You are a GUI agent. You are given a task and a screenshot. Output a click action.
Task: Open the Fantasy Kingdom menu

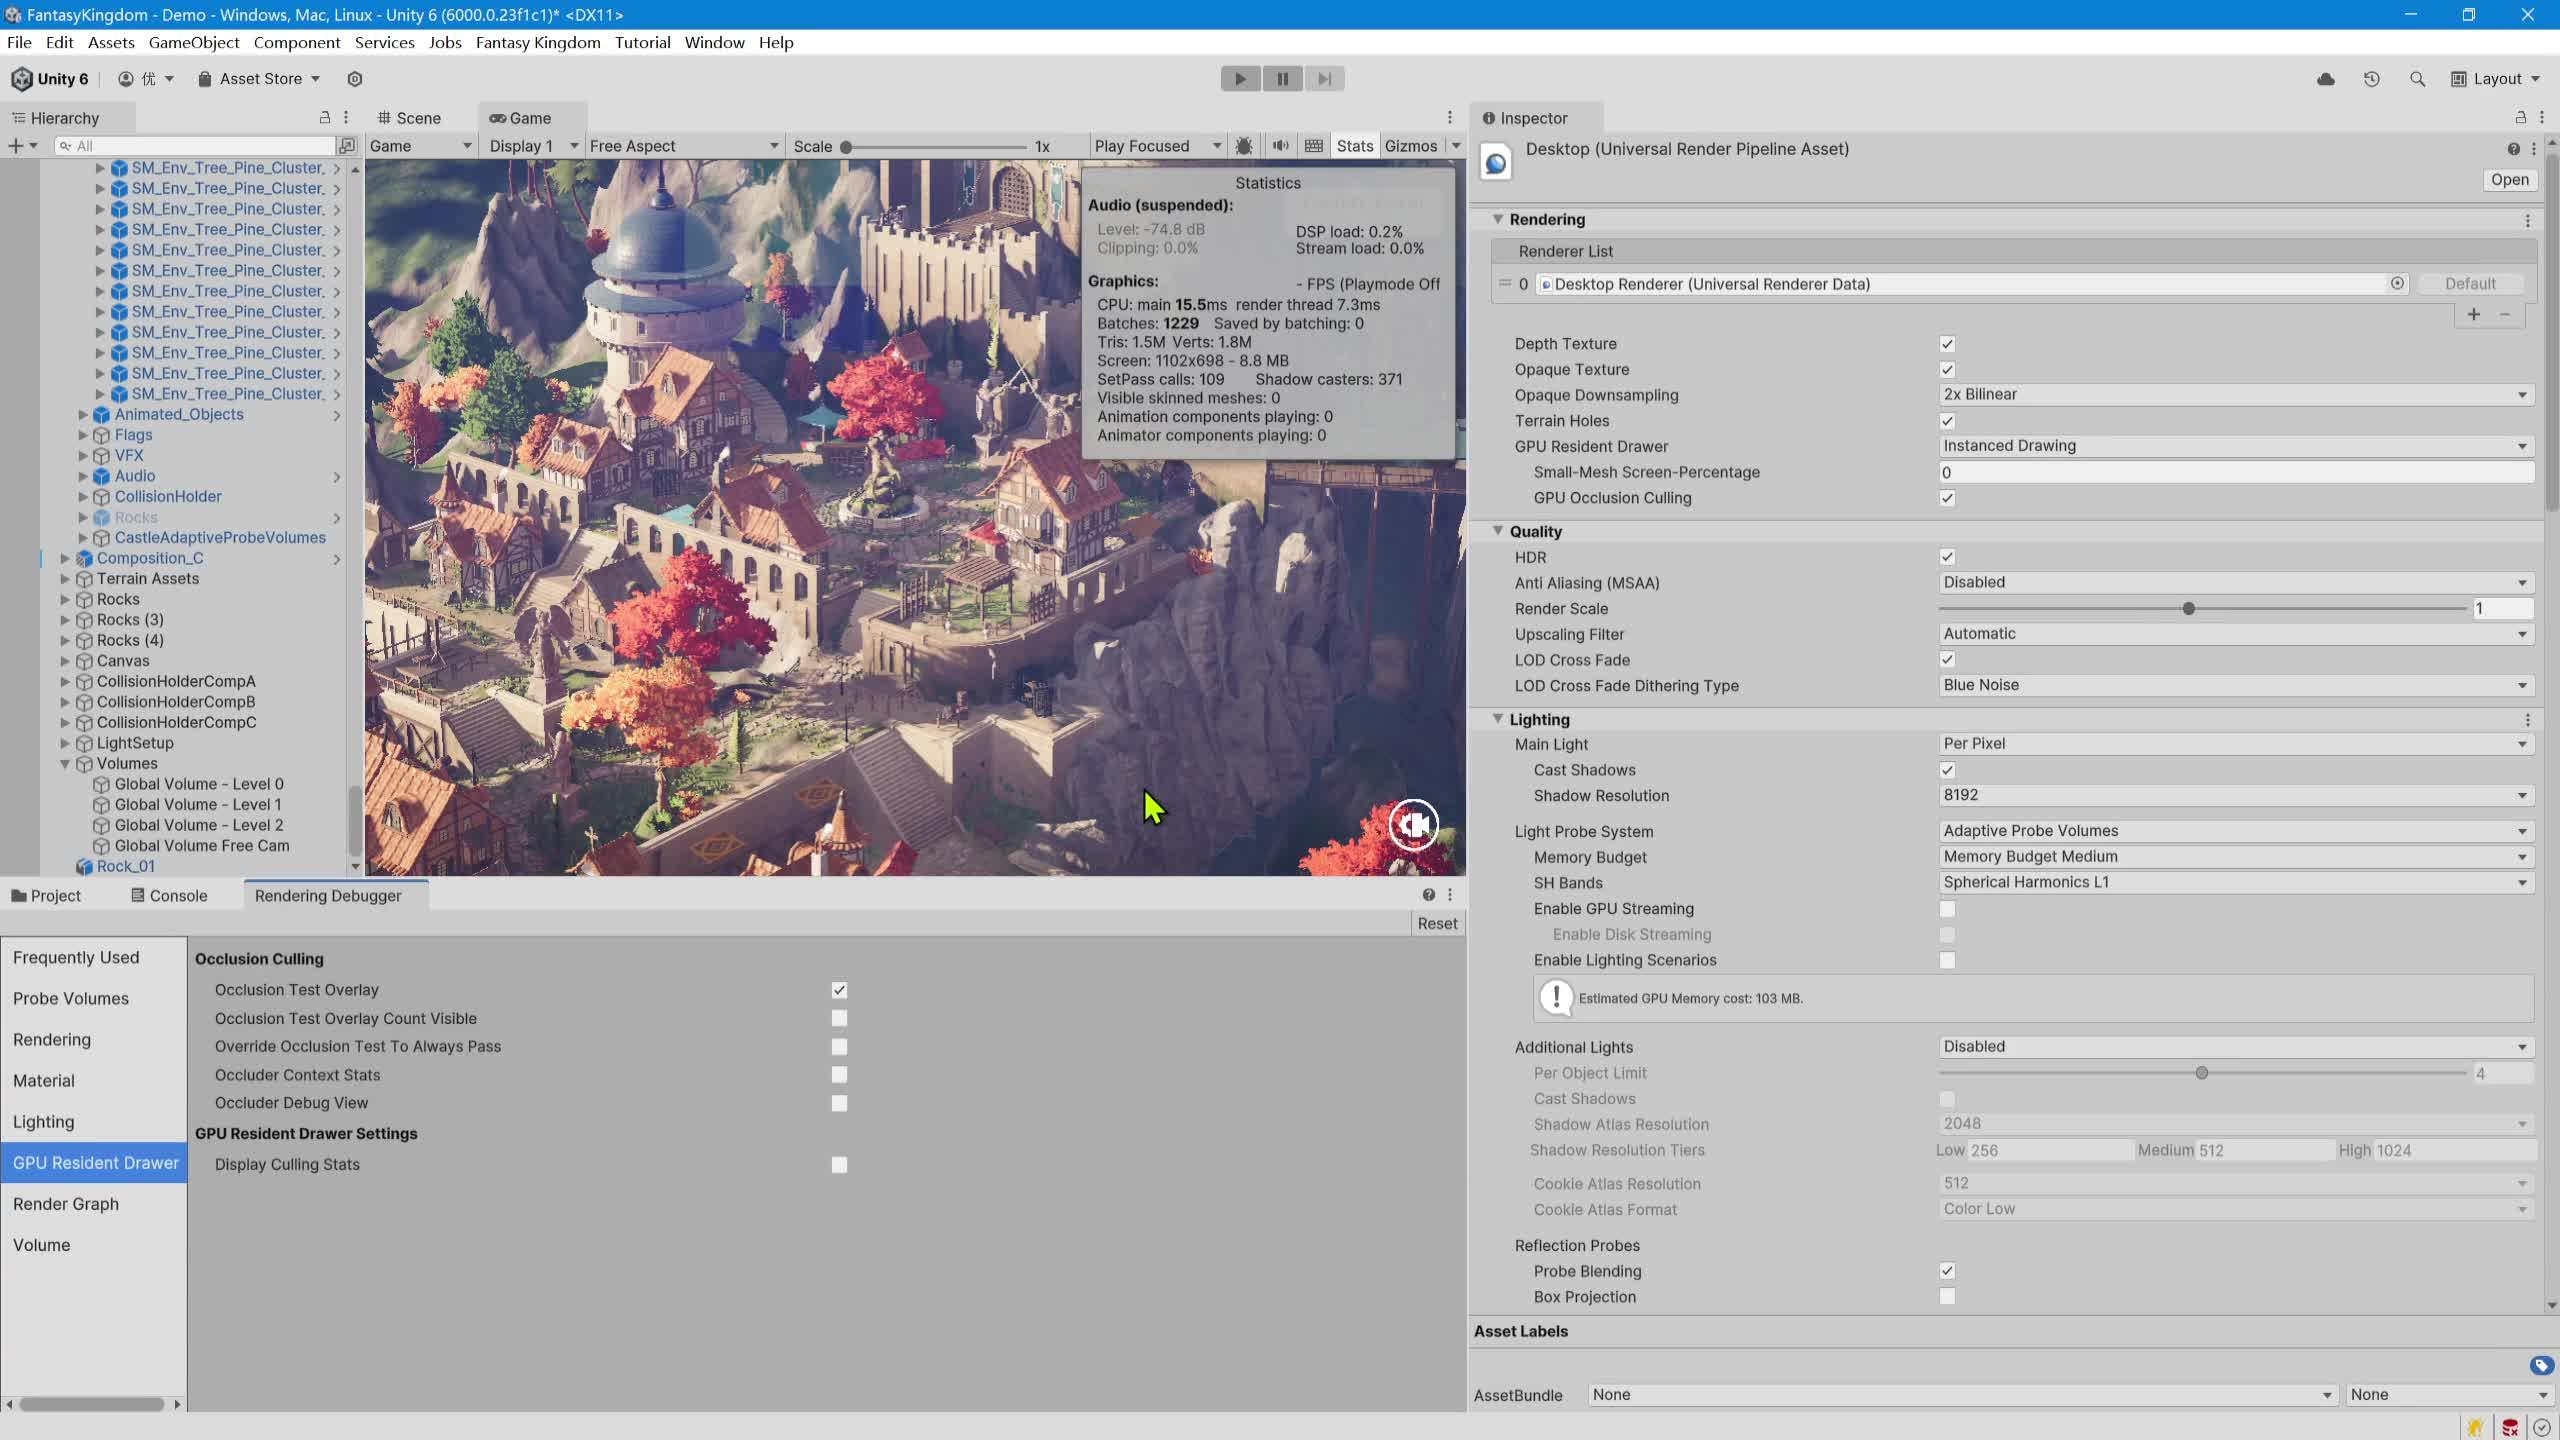click(x=537, y=42)
